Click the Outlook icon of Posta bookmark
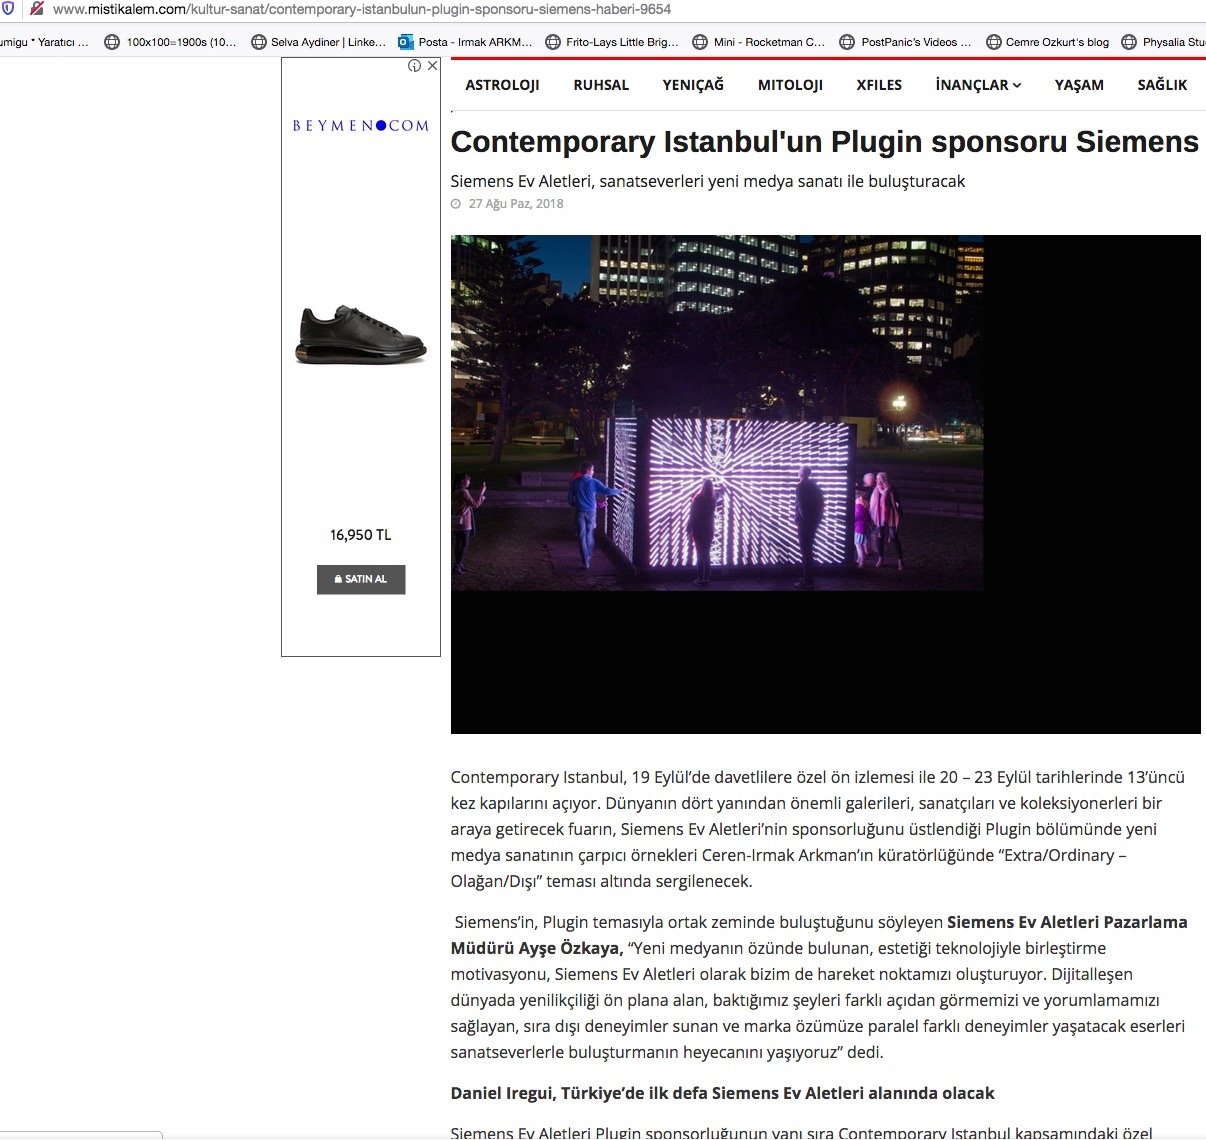Screen dimensions: 1206x1140 (405, 42)
